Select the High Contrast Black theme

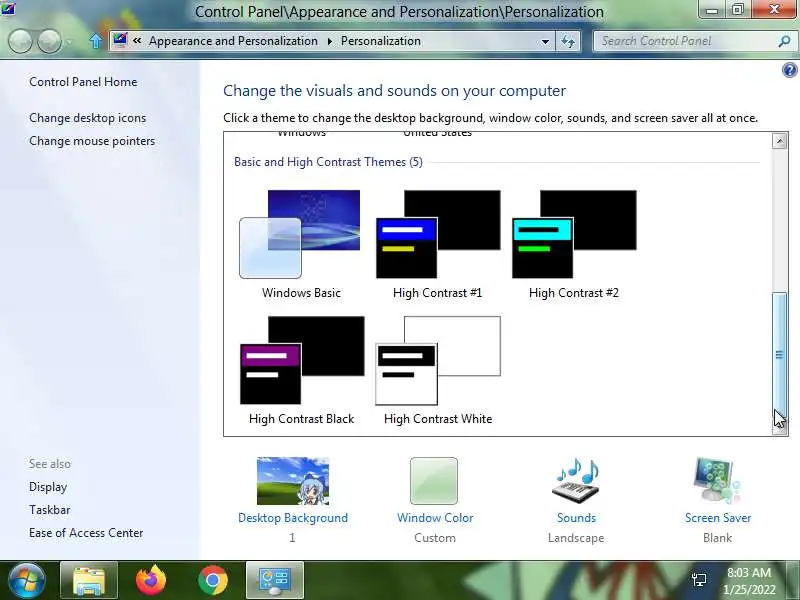[x=302, y=360]
